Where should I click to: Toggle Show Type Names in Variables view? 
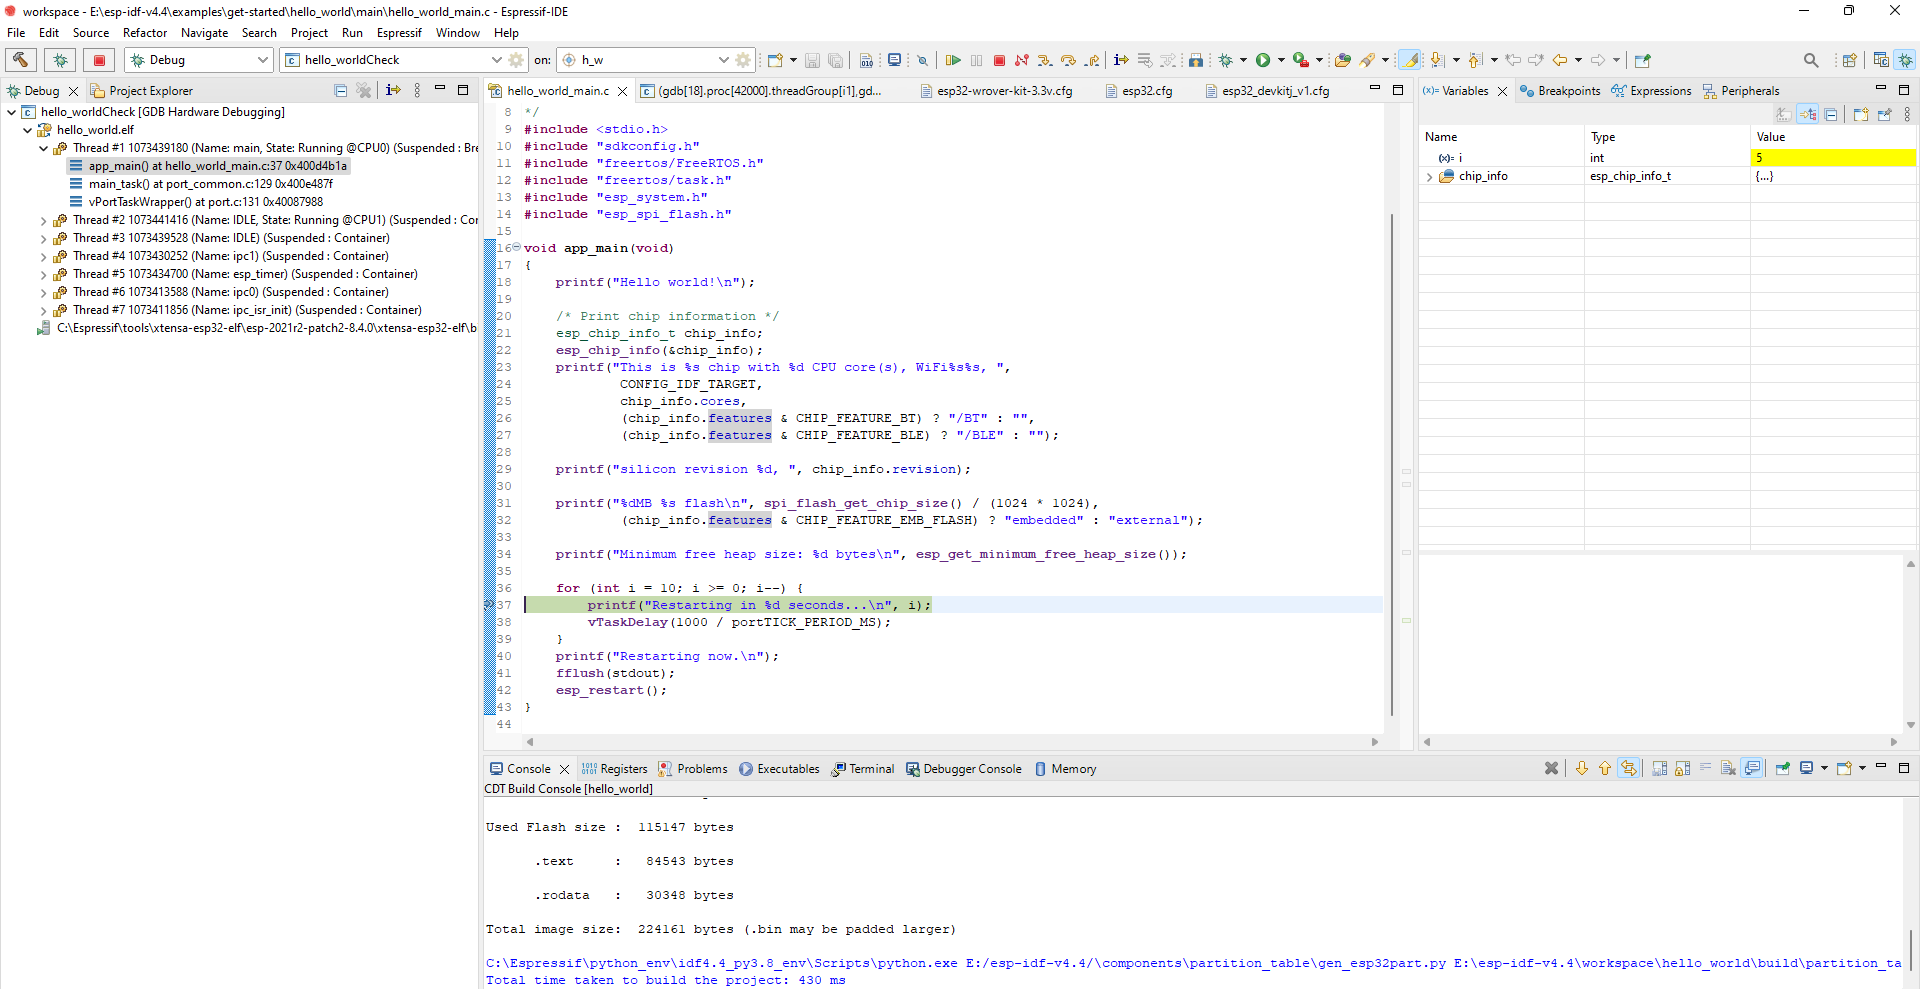click(x=1783, y=115)
